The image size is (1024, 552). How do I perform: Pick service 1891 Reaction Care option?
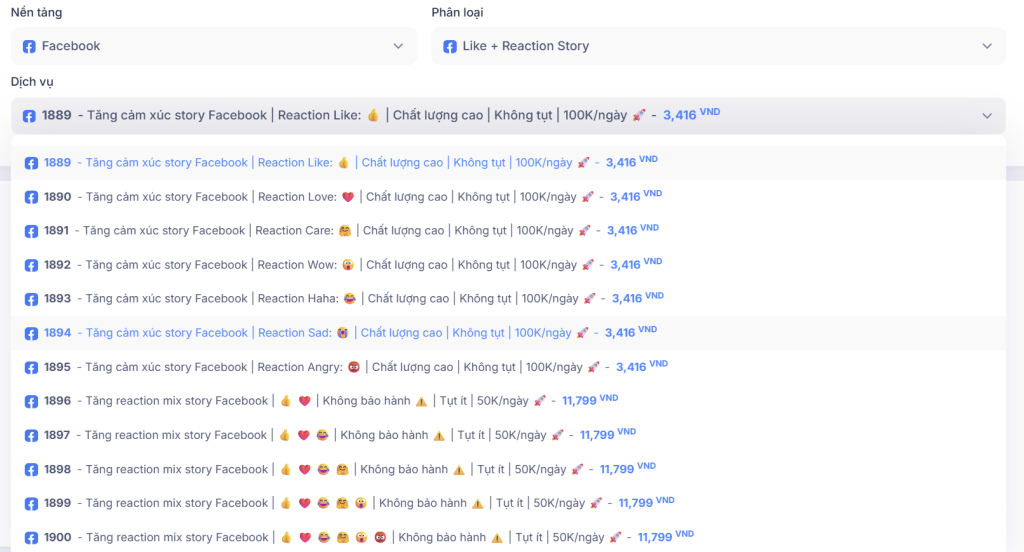coord(300,231)
